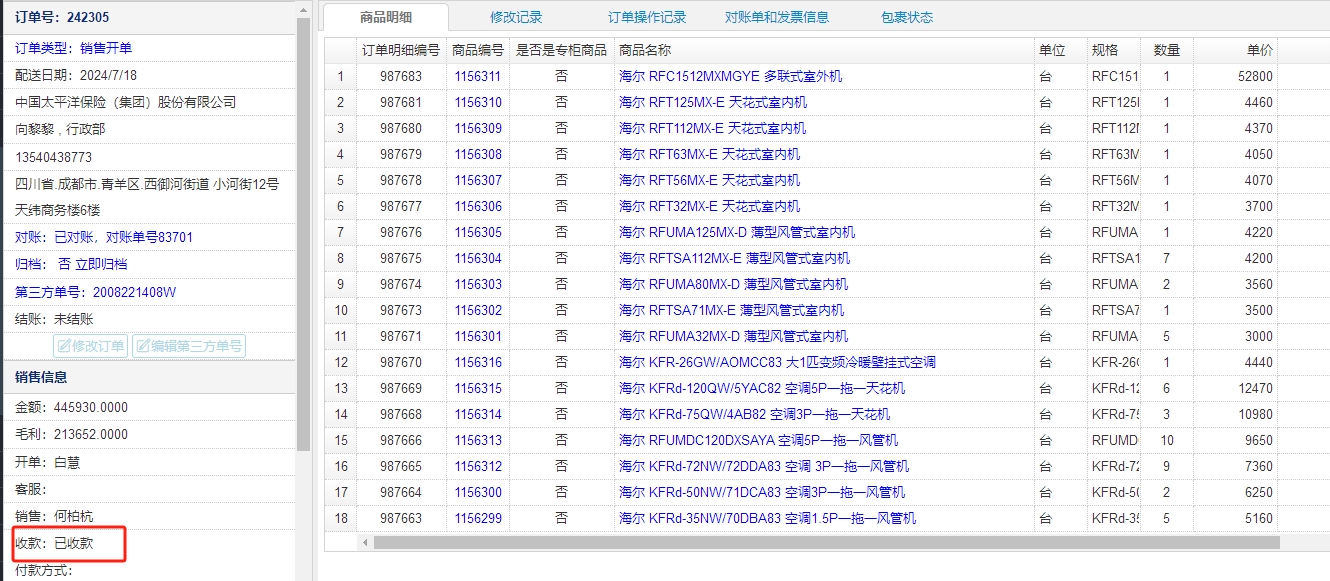The height and width of the screenshot is (581, 1330).
Task: Open product number 1156314
Action: click(478, 414)
